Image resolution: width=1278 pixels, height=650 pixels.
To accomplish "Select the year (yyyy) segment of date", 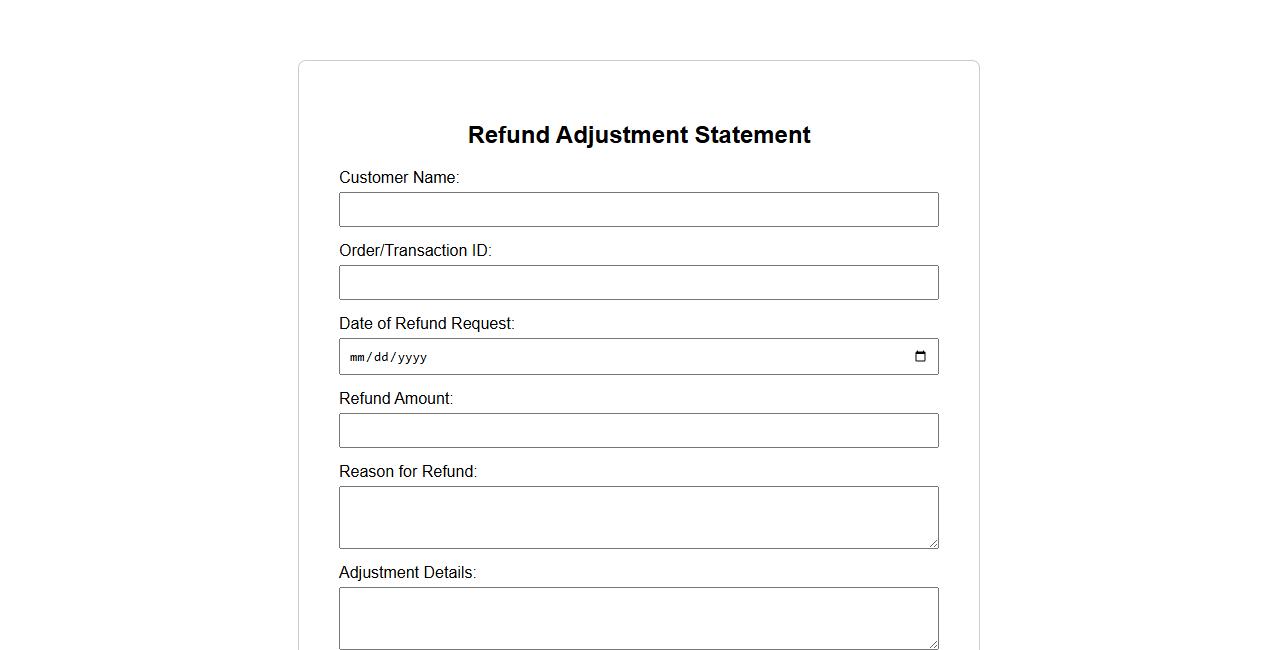I will pos(411,357).
